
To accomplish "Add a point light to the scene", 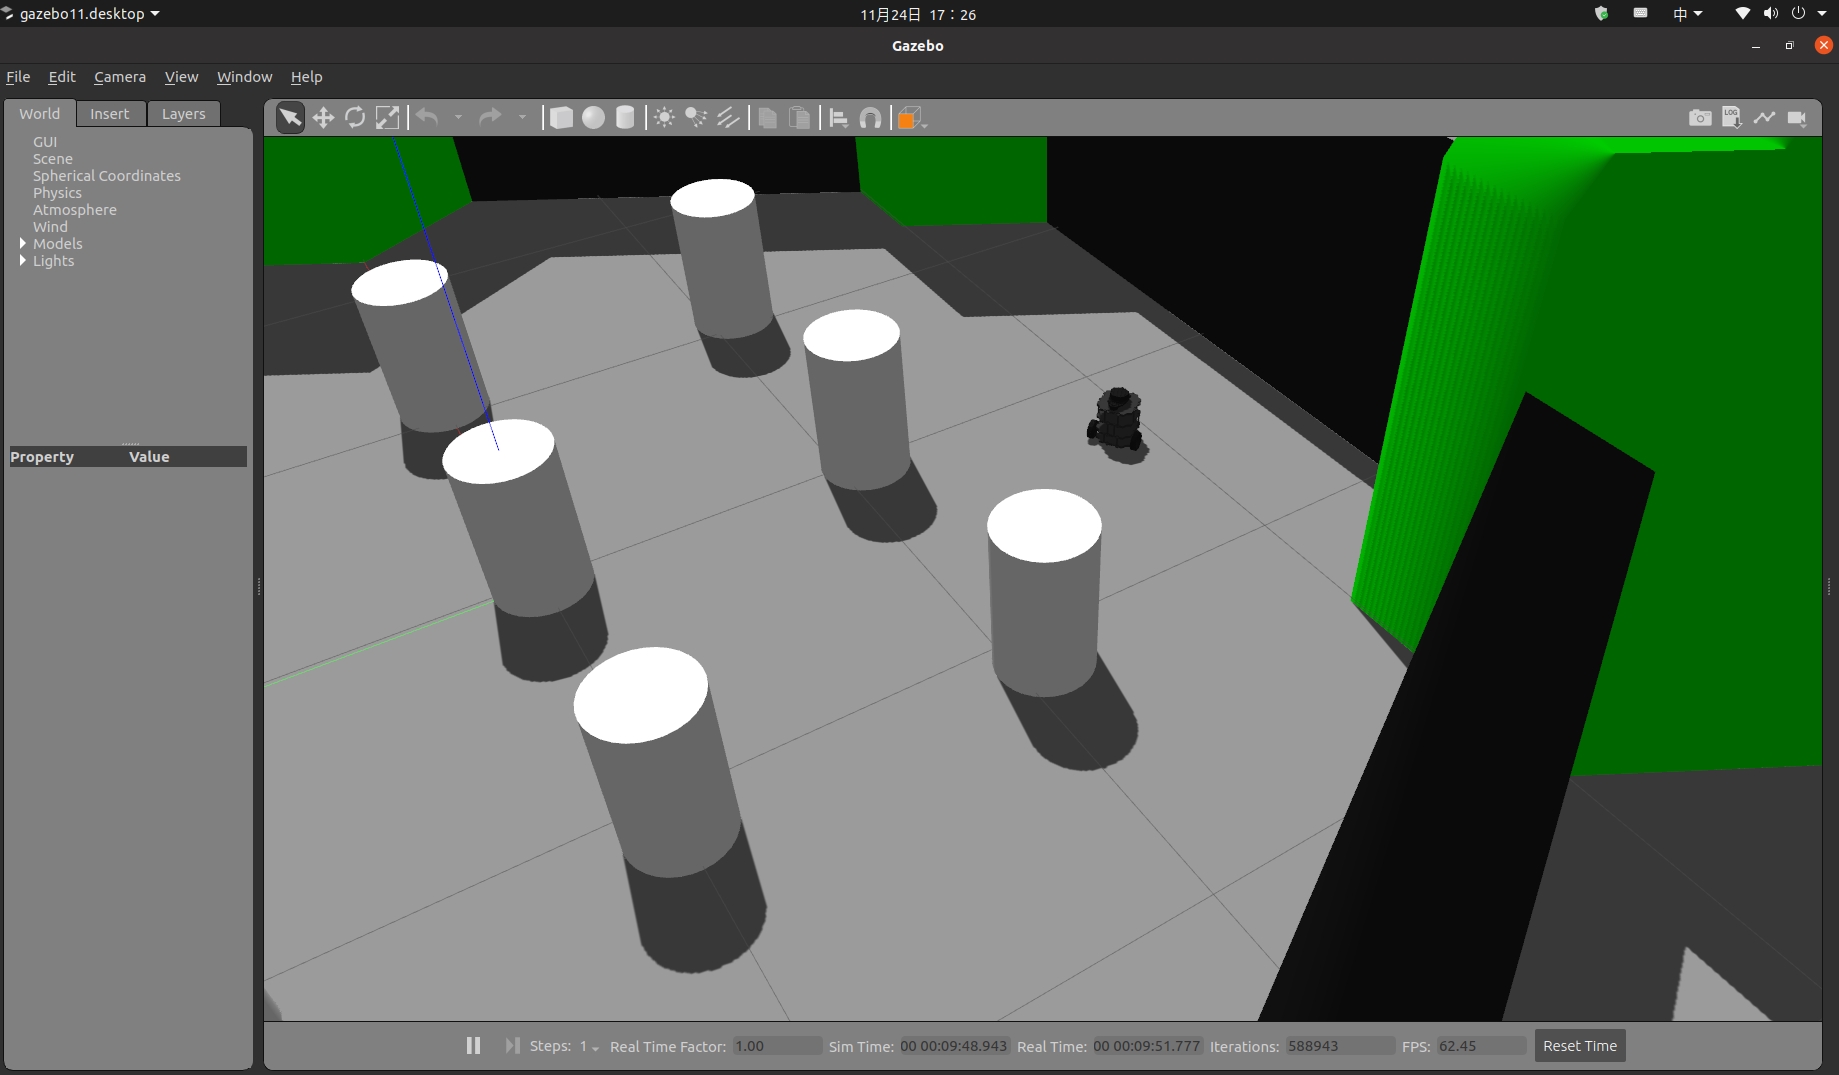I will tap(663, 117).
